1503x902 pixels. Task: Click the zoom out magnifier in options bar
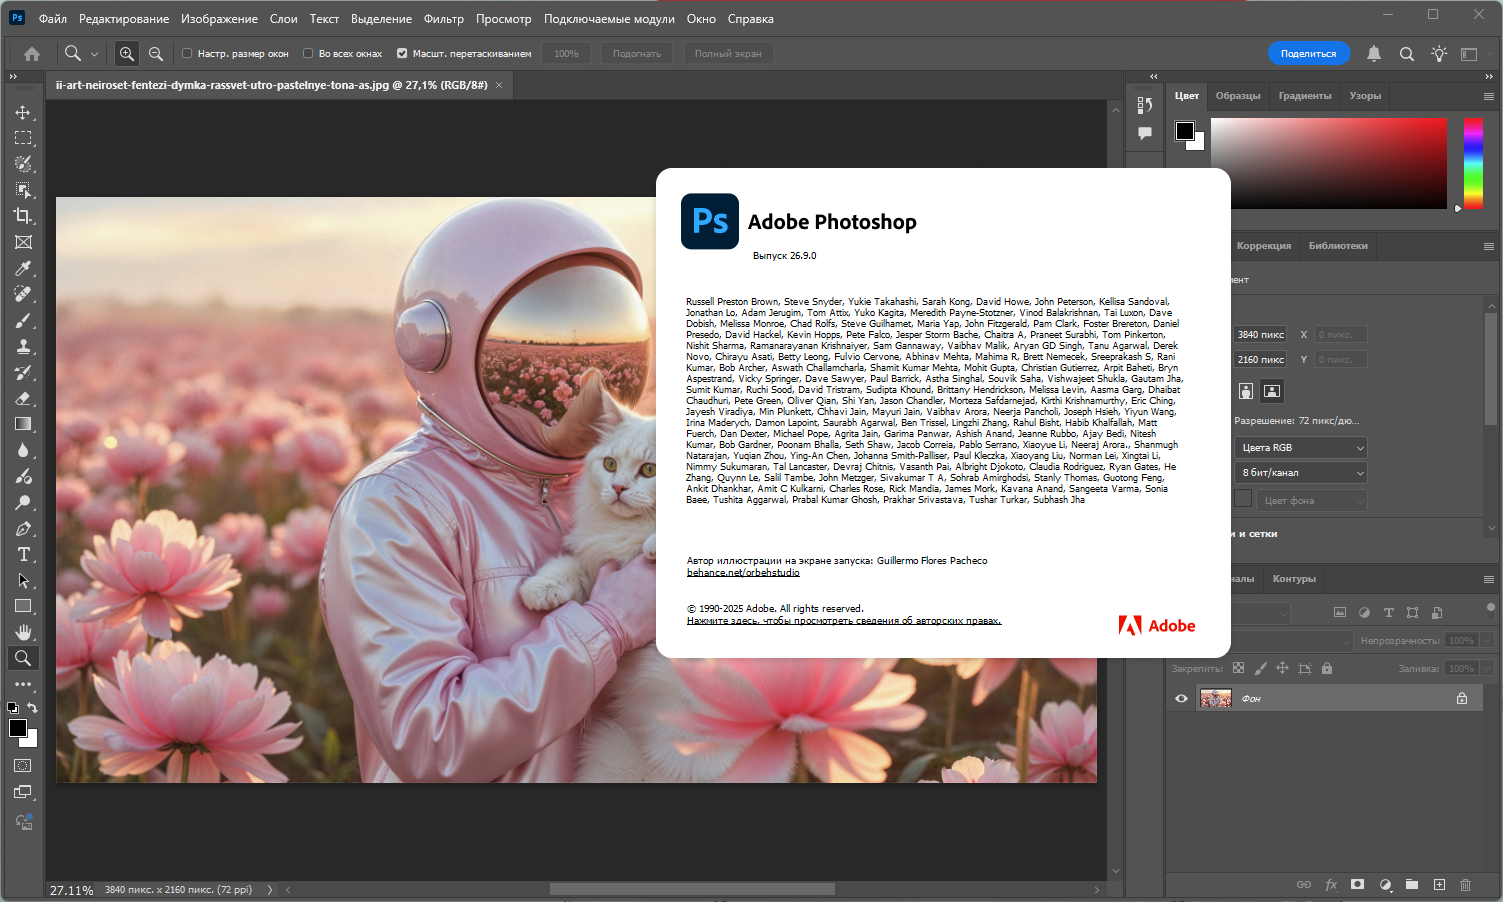click(156, 54)
